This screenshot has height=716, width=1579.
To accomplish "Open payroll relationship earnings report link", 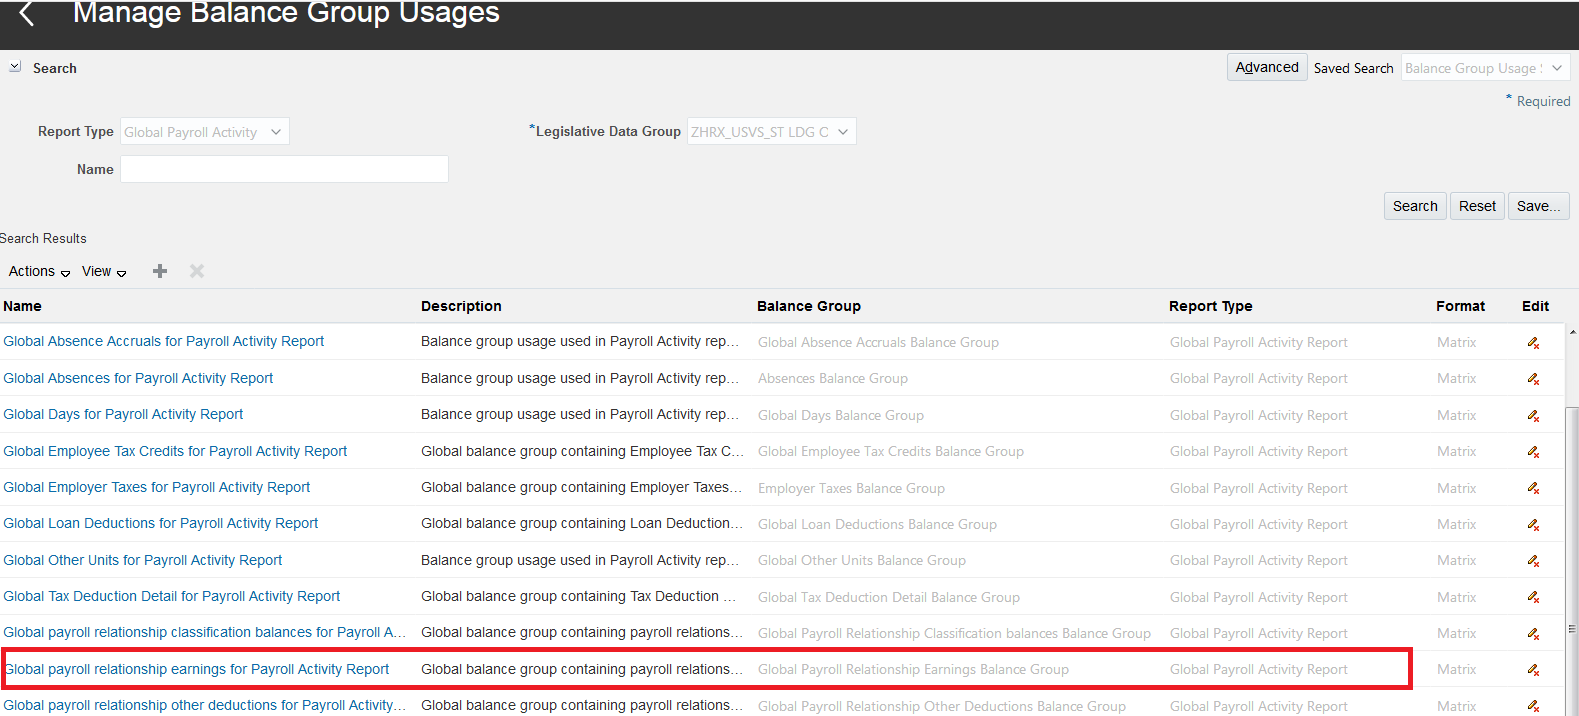I will click(x=197, y=669).
